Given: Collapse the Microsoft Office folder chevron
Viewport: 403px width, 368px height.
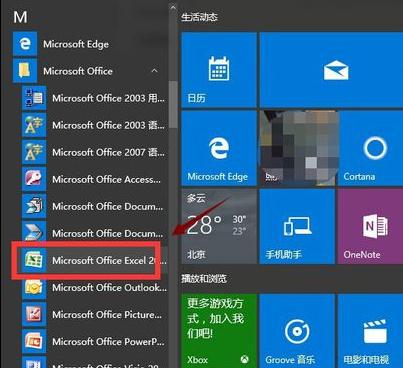Looking at the screenshot, I should (x=154, y=71).
